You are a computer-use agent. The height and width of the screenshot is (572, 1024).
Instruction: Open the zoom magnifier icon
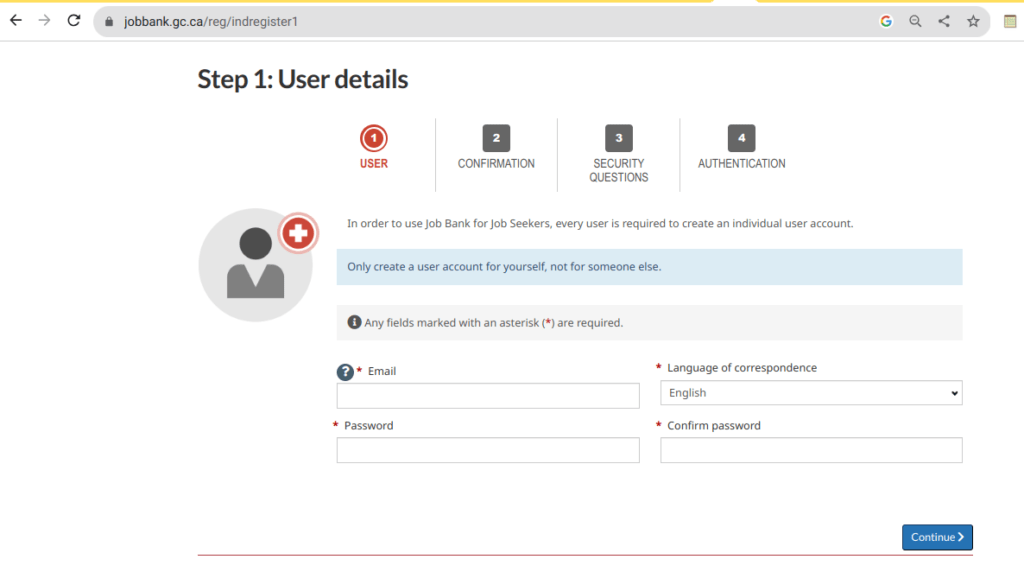915,21
